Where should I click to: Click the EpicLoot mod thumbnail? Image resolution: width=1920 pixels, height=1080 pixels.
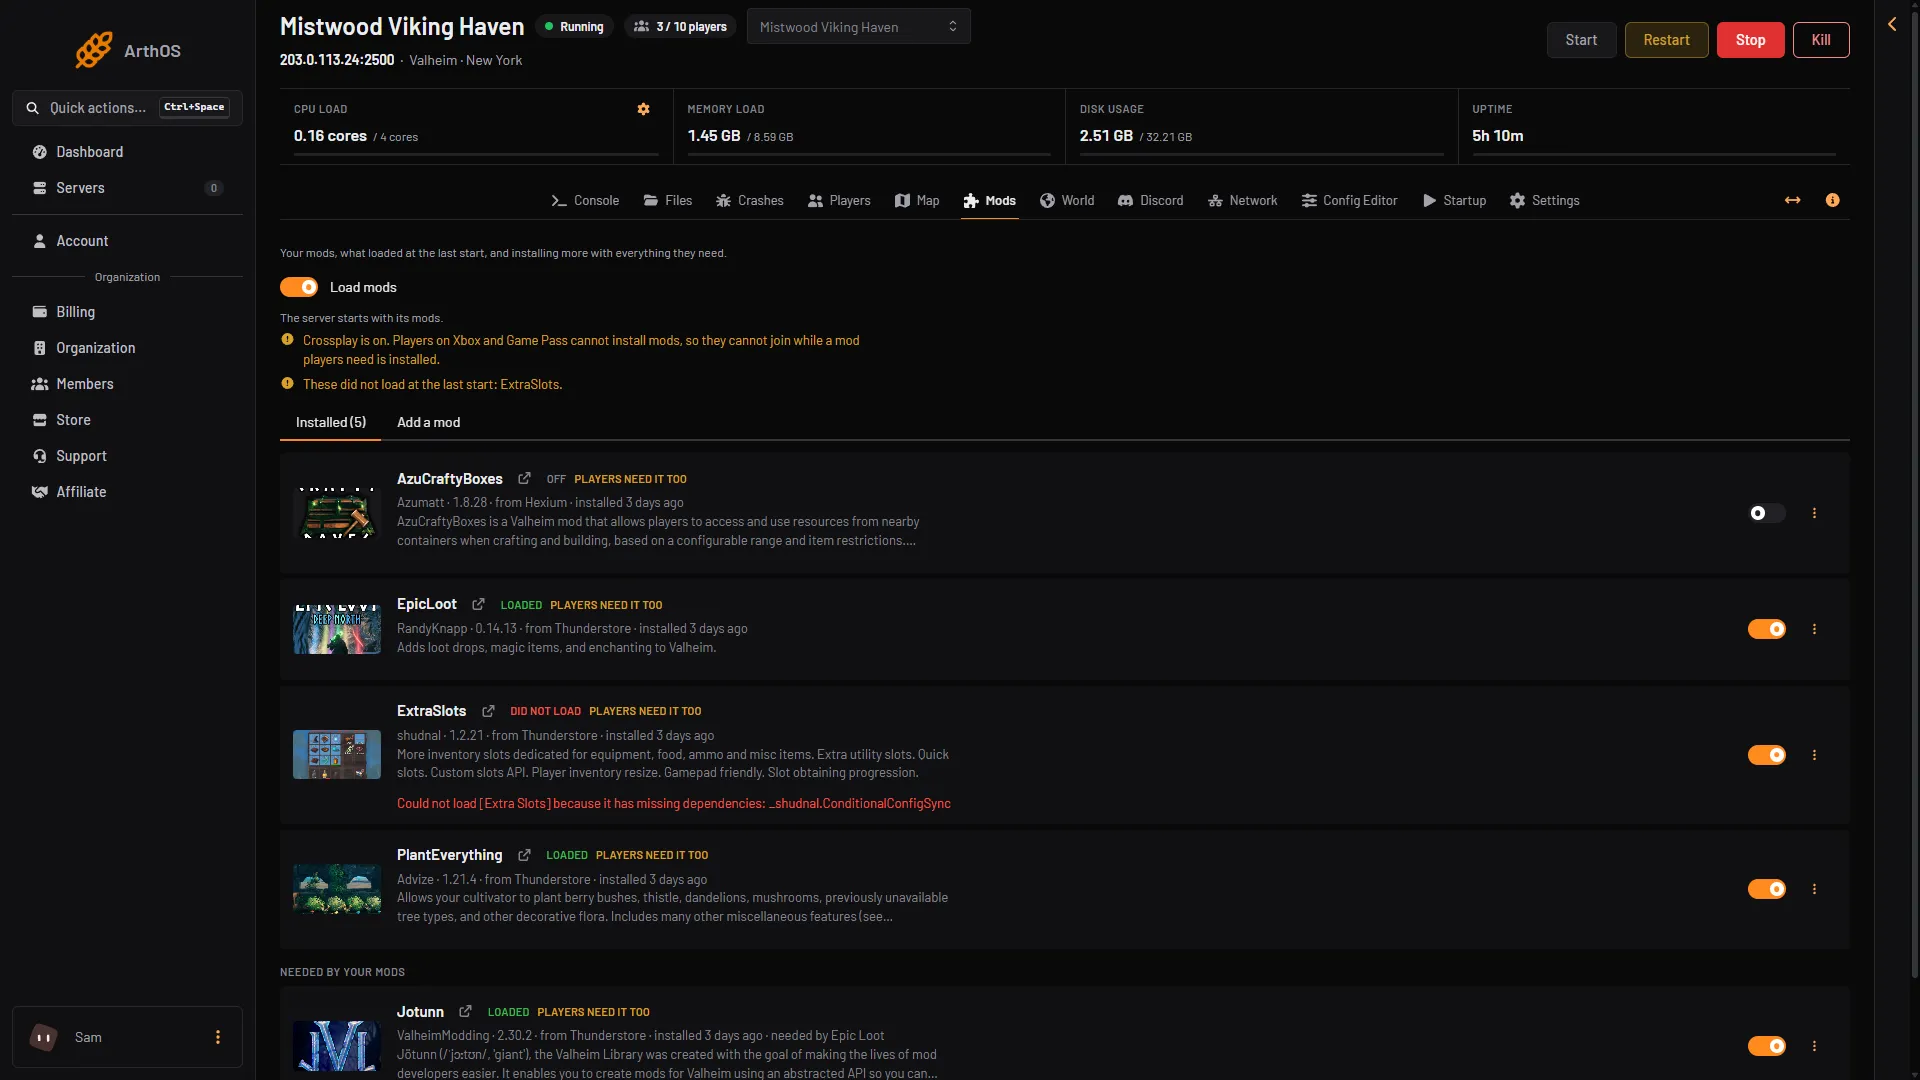coord(337,629)
